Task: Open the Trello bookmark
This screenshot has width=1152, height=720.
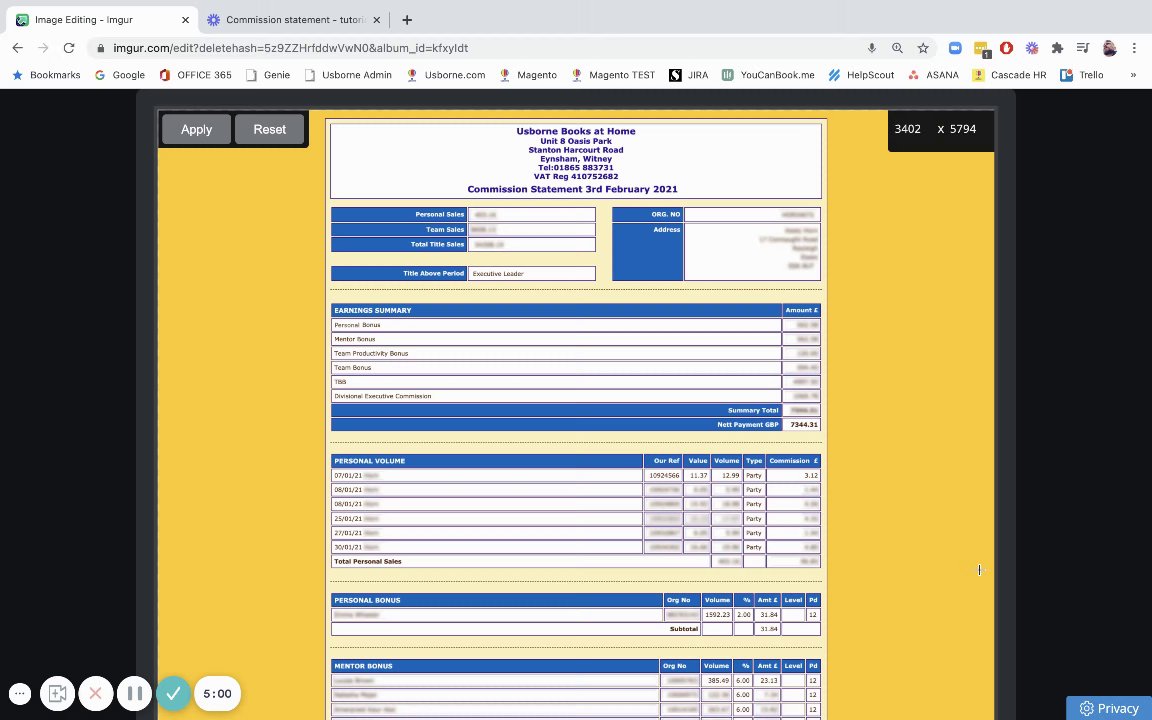Action: click(x=1081, y=75)
